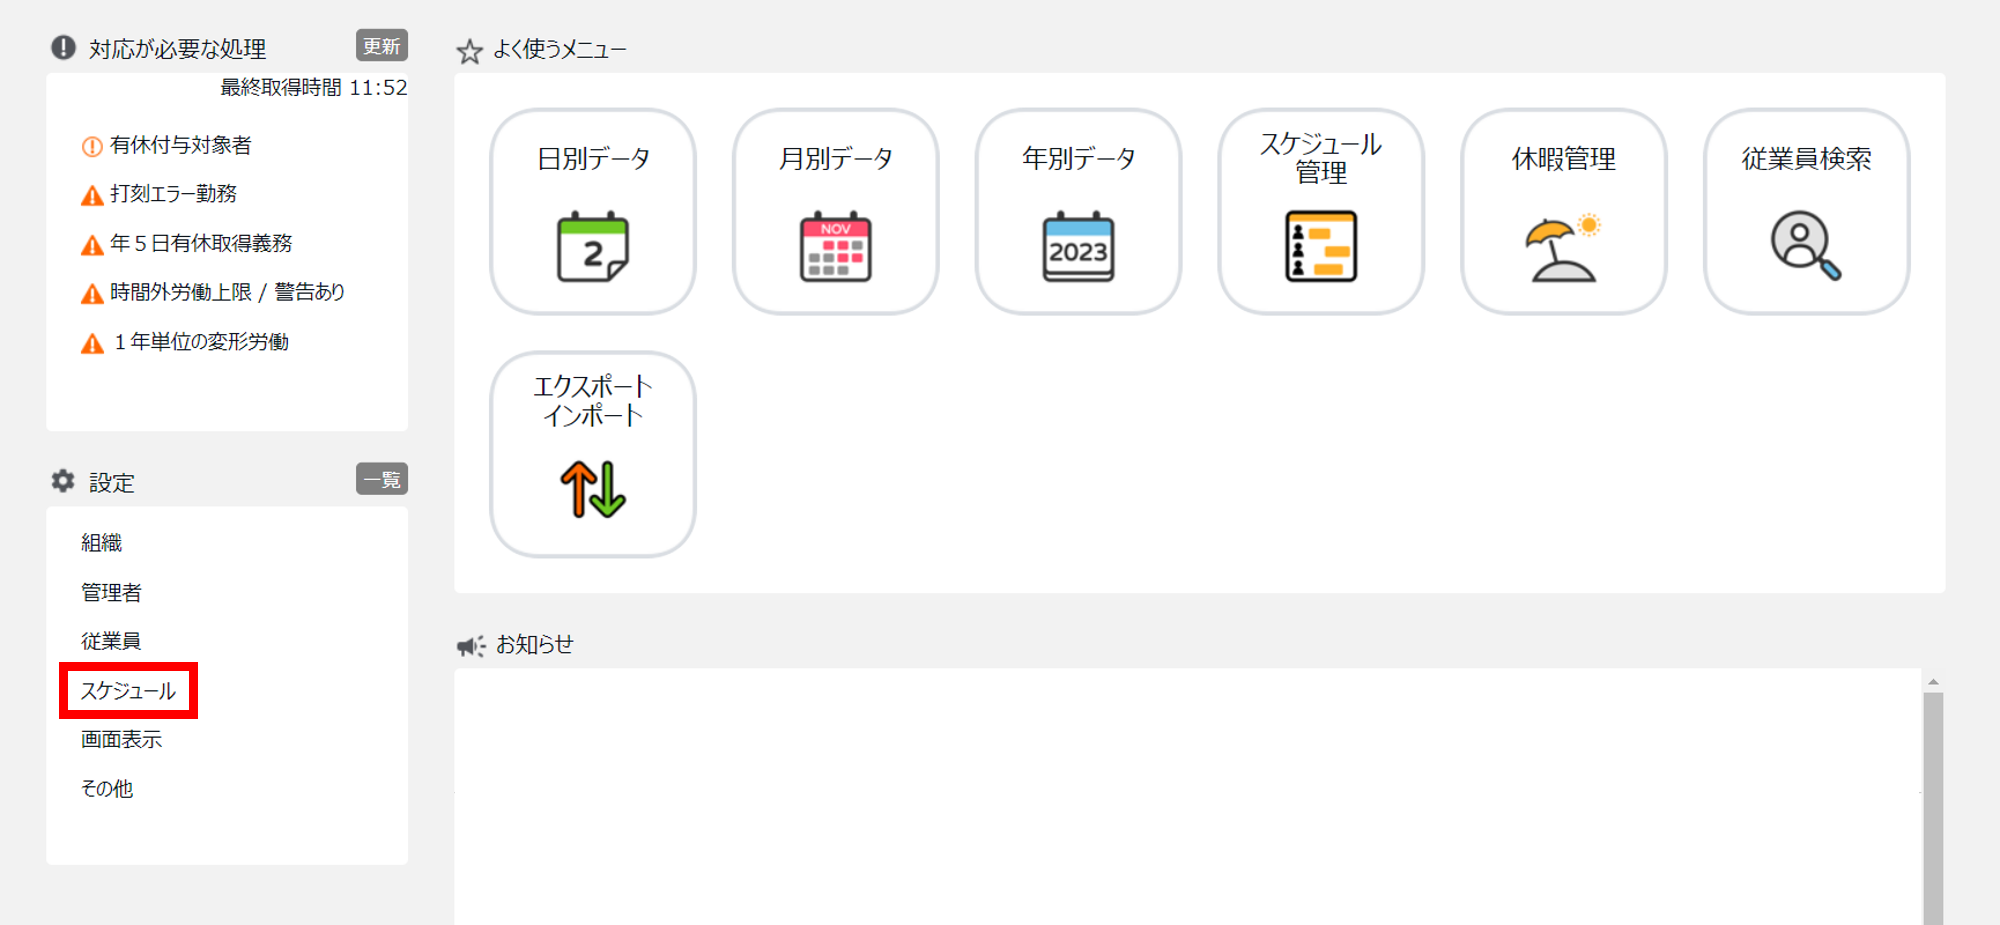Open 休暇管理 beach umbrella icon

click(1563, 247)
